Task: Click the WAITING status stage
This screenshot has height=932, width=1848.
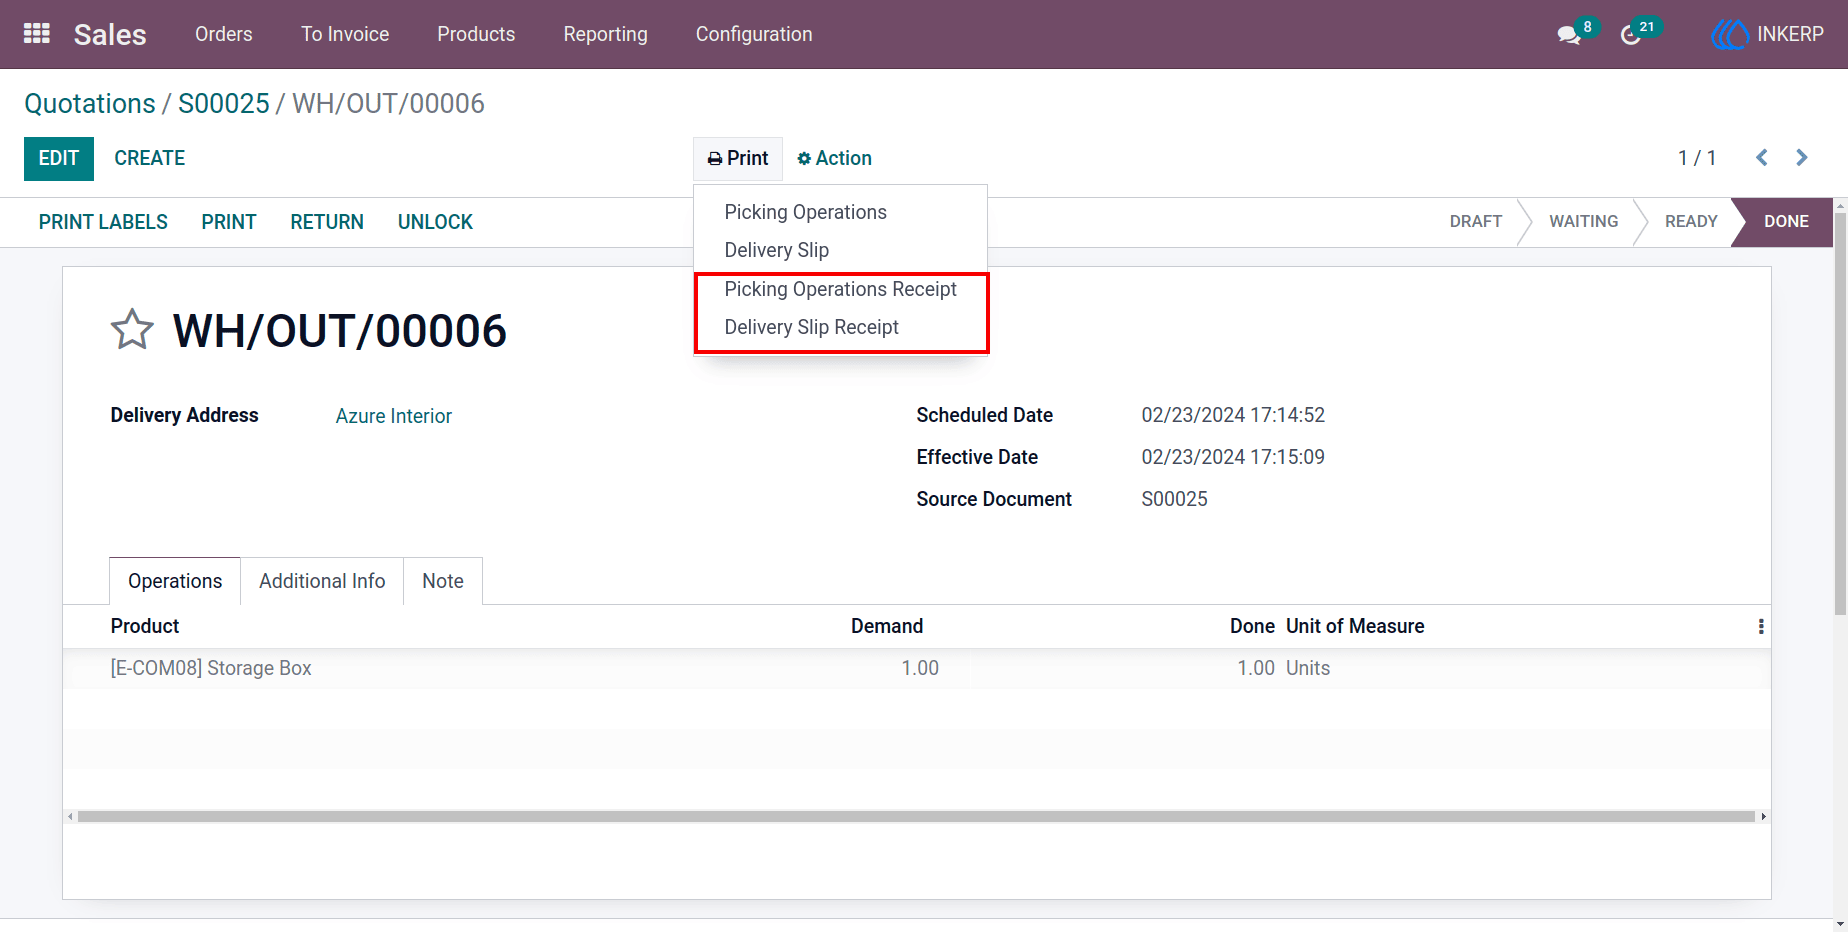Action: point(1584,222)
